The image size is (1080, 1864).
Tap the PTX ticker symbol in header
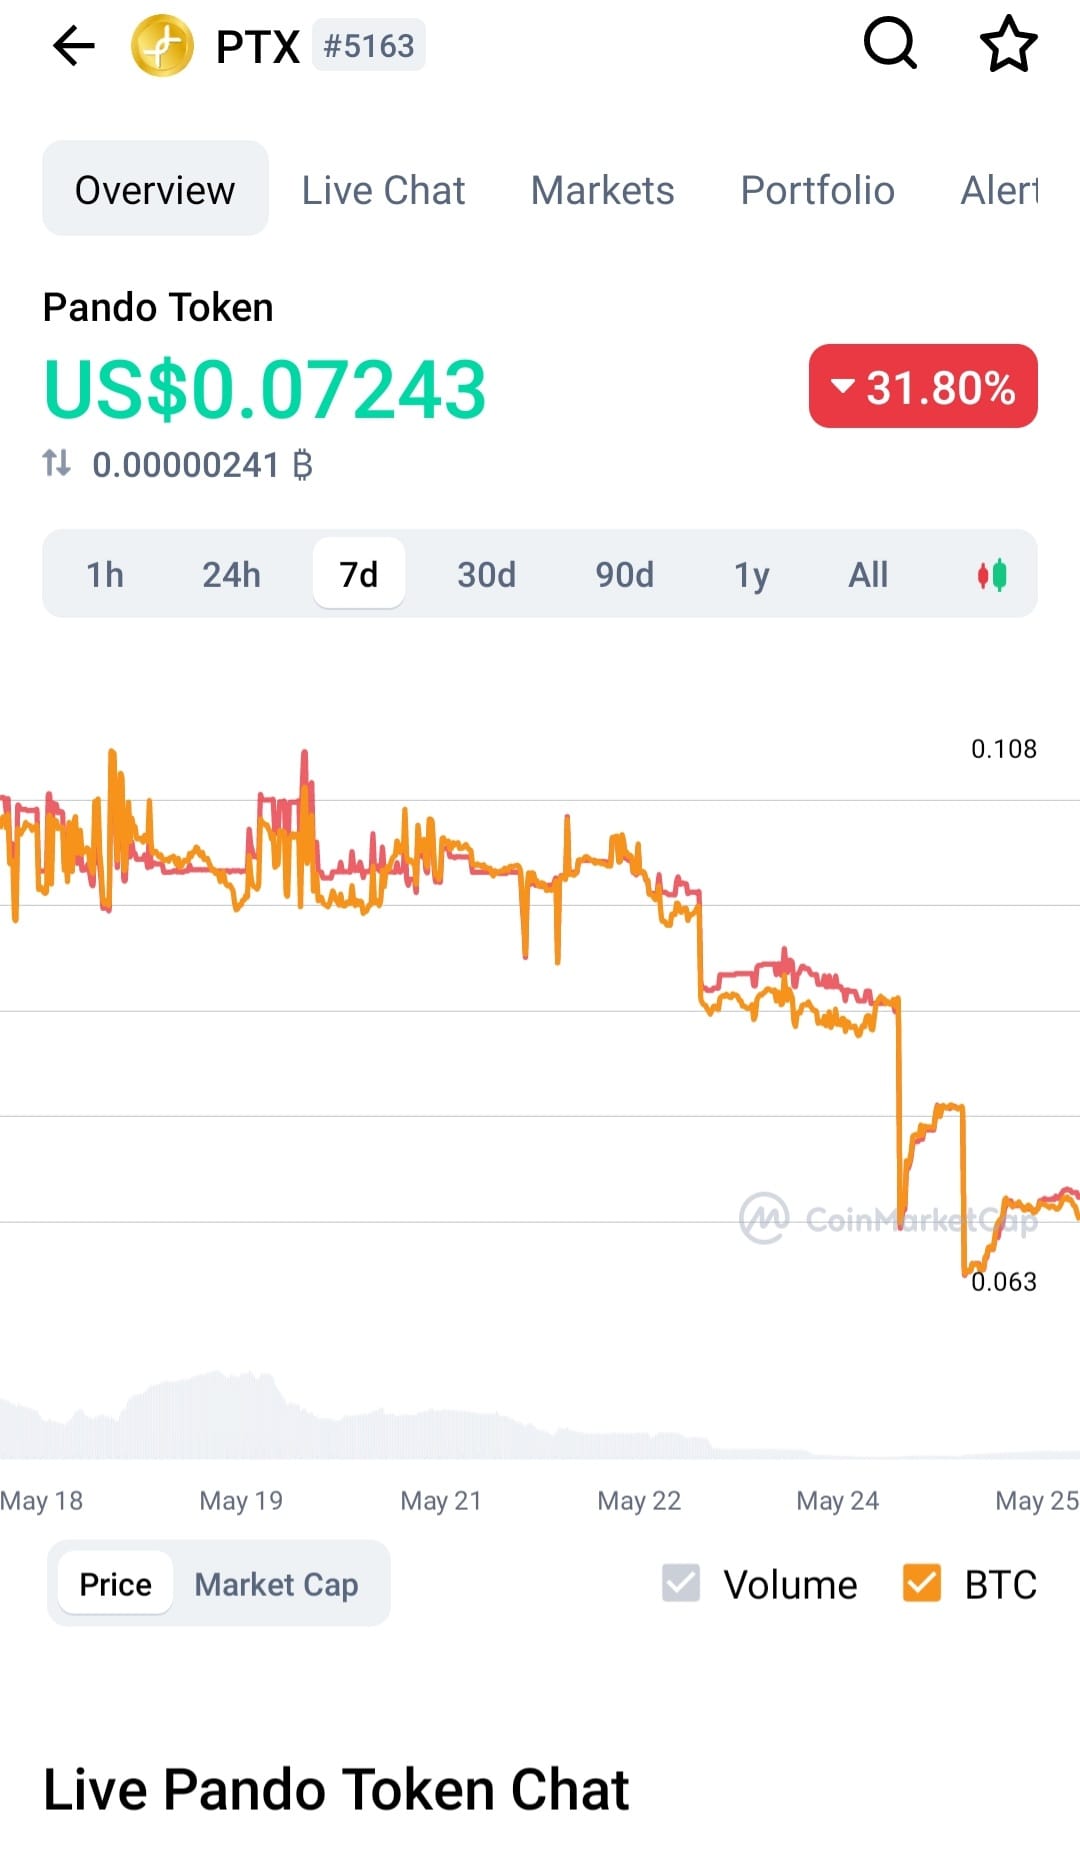point(258,46)
